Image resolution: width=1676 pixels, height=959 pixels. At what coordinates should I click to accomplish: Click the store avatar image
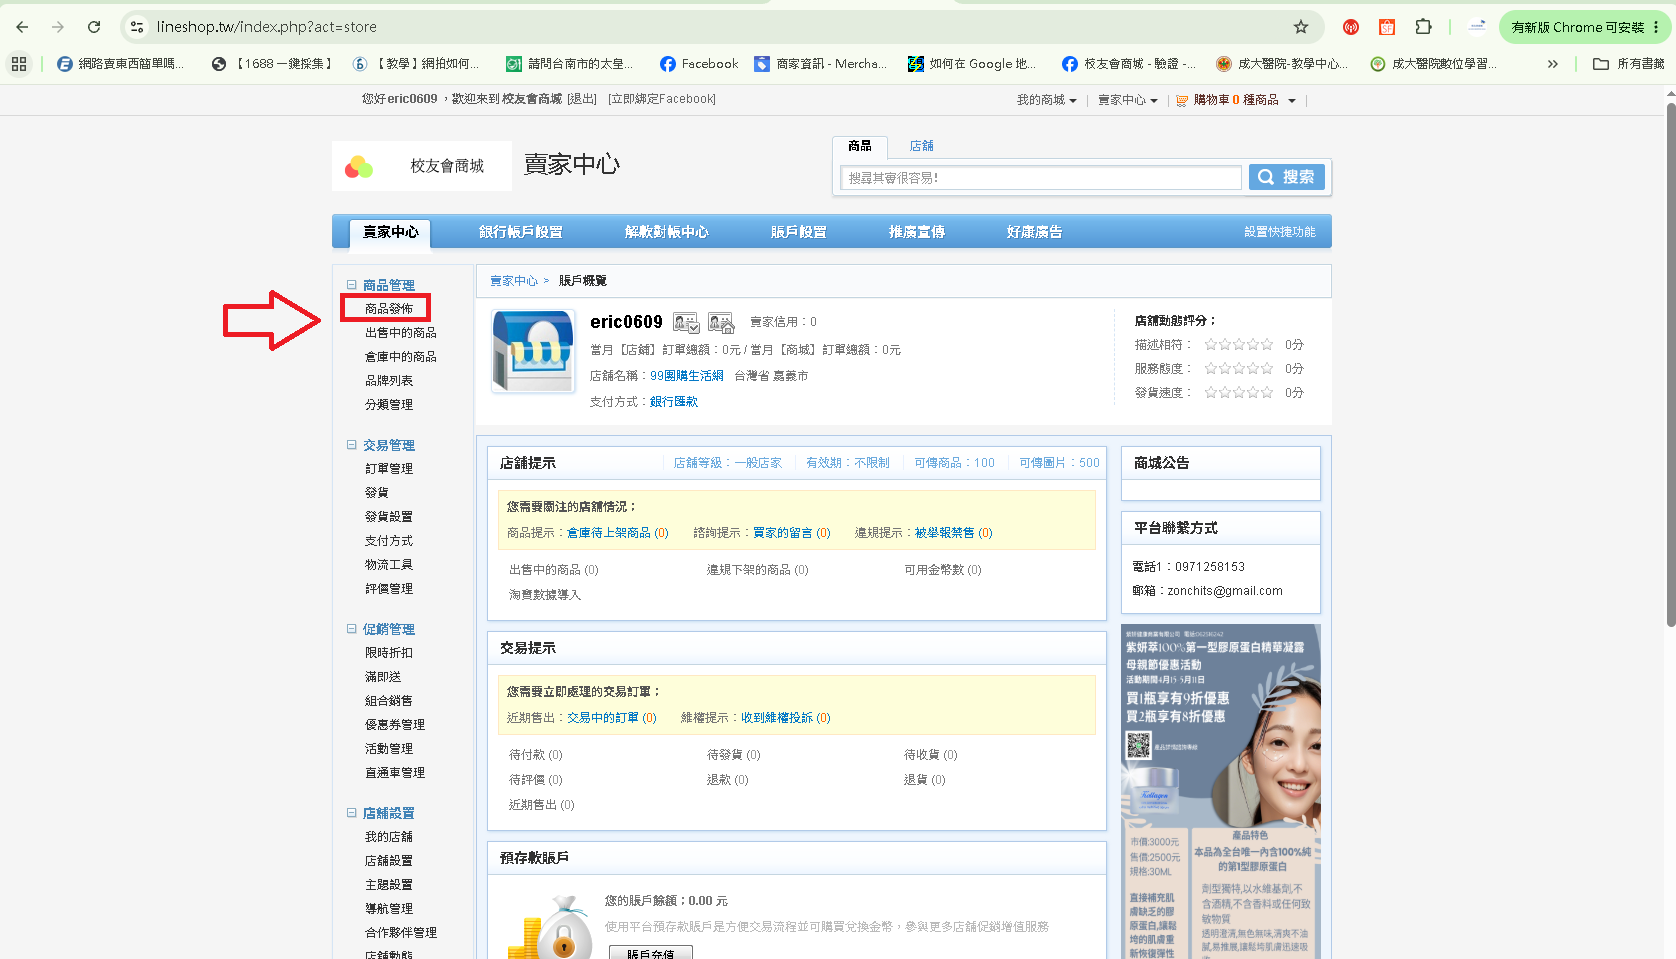point(534,351)
